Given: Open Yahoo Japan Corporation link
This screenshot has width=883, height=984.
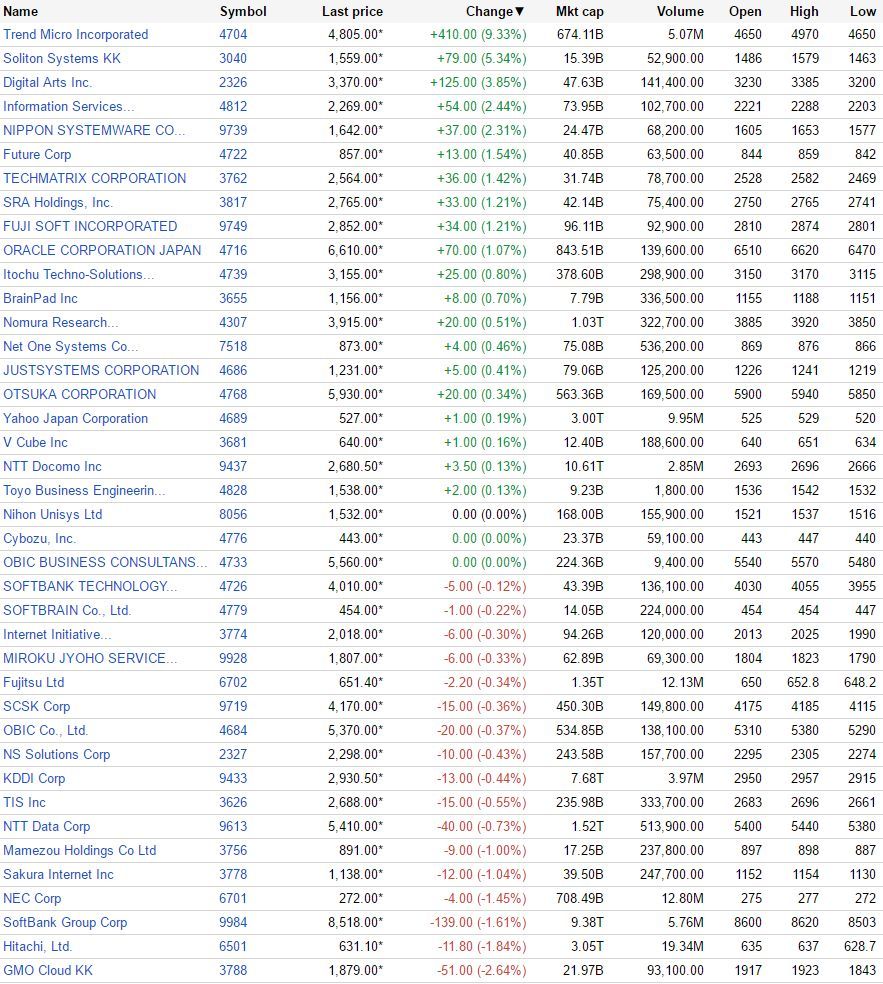Looking at the screenshot, I should [x=75, y=418].
